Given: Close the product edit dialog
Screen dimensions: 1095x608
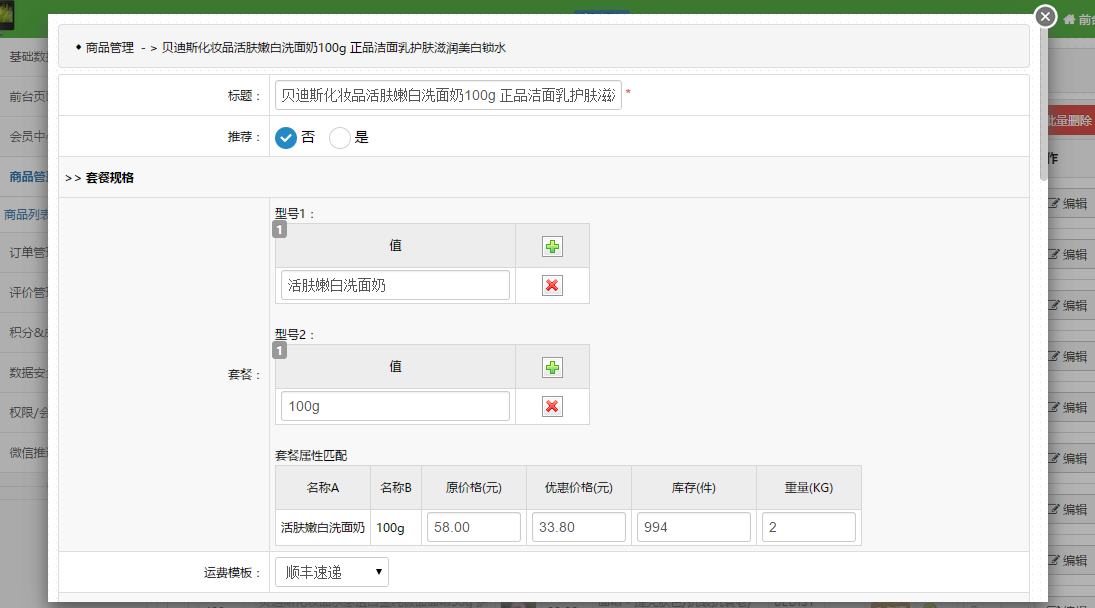Looking at the screenshot, I should pos(1045,16).
